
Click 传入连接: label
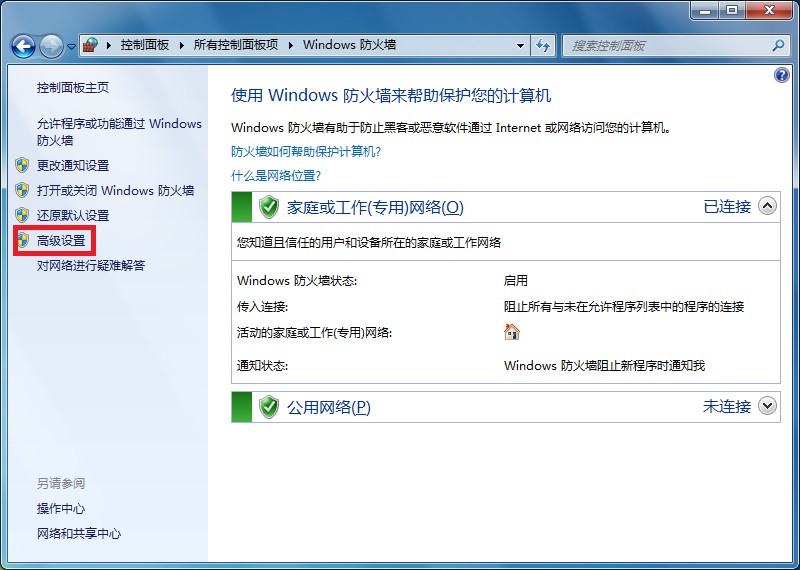[x=262, y=307]
